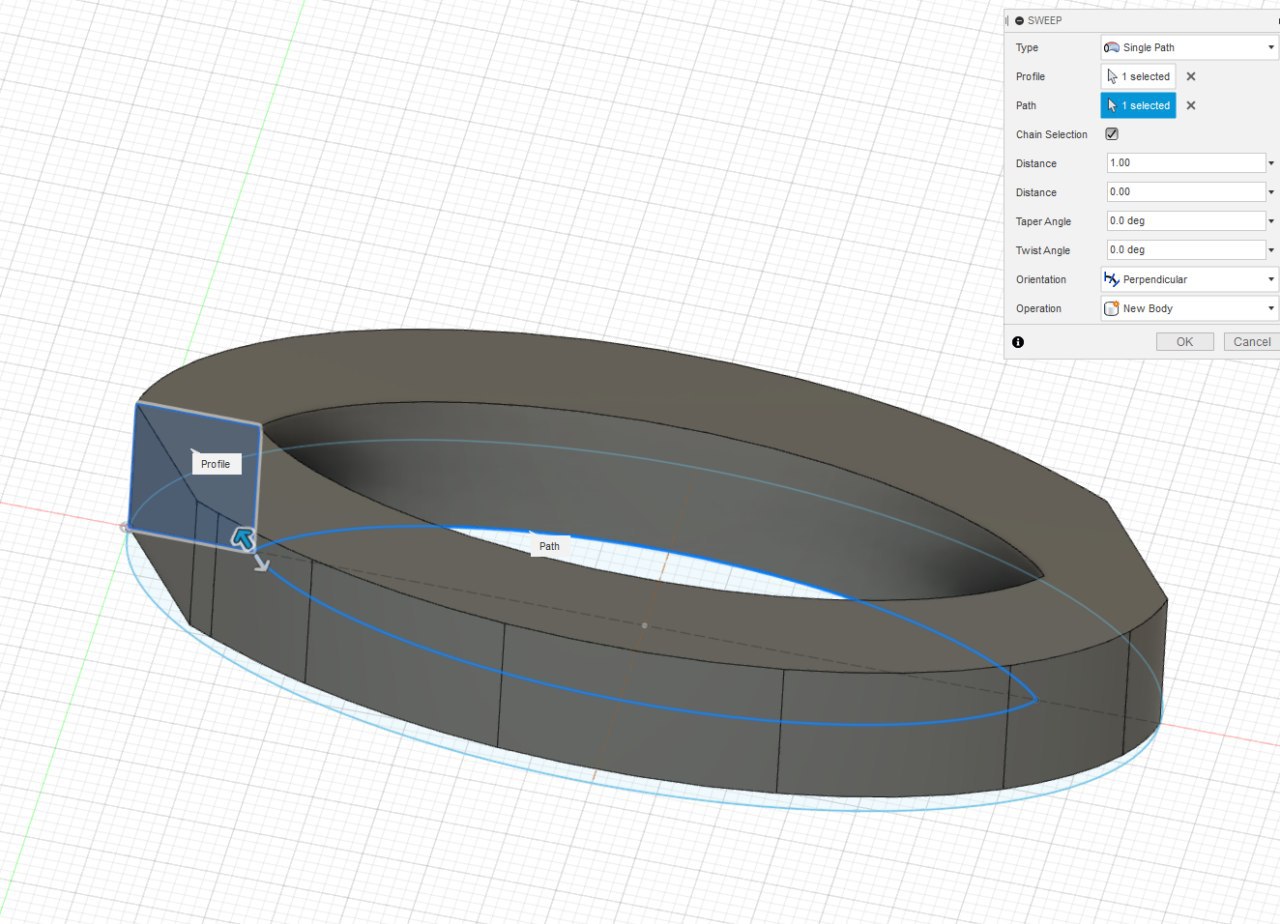Open the Orientation Perpendicular dropdown
Screen dimensions: 1280x924
point(1188,280)
